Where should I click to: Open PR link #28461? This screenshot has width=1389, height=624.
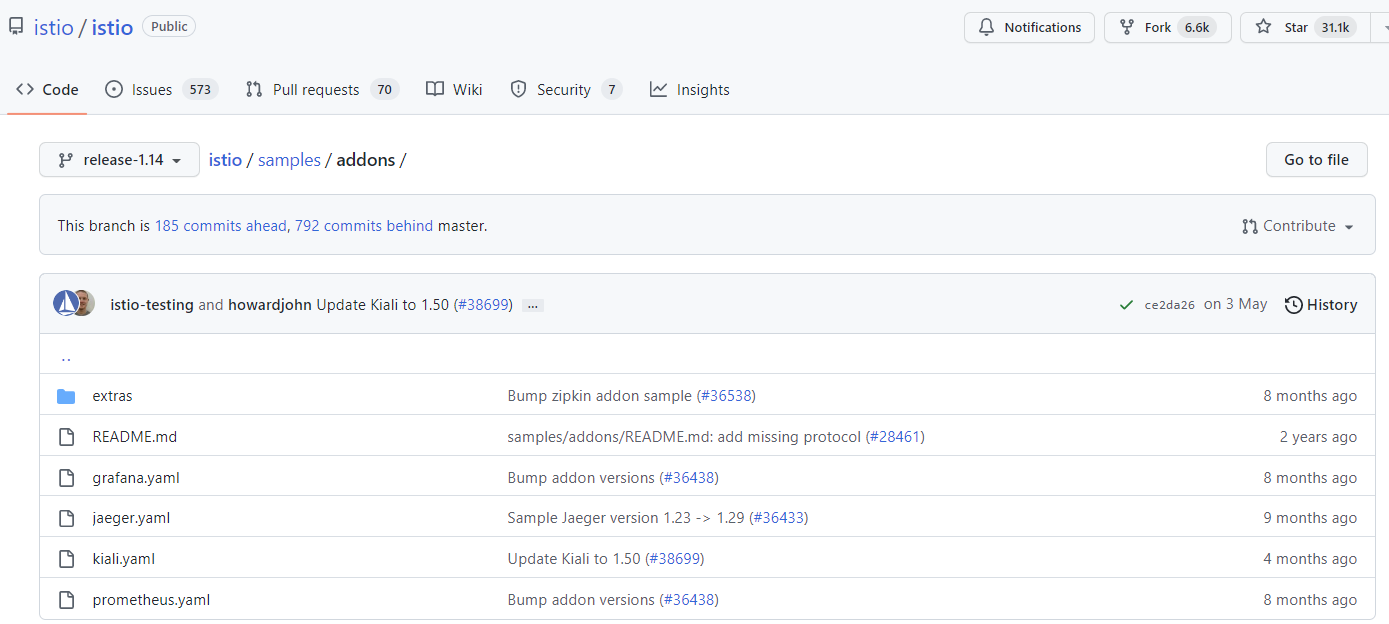pos(895,437)
